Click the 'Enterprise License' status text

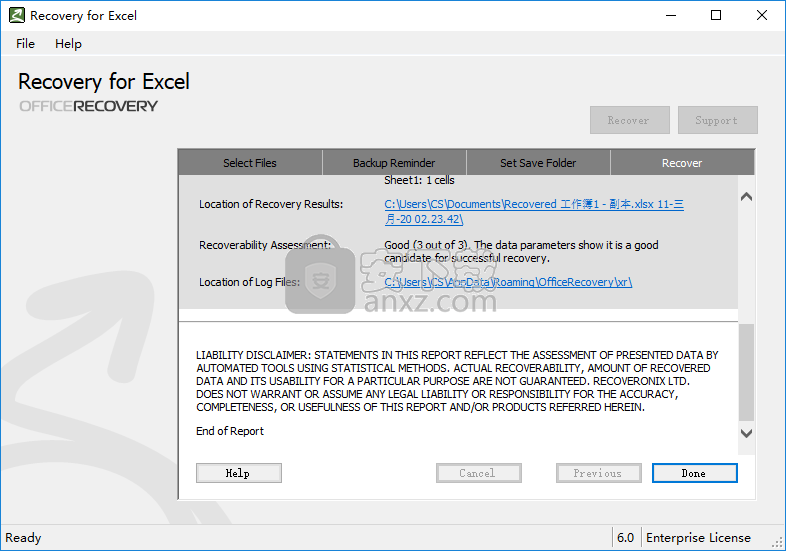click(x=698, y=537)
